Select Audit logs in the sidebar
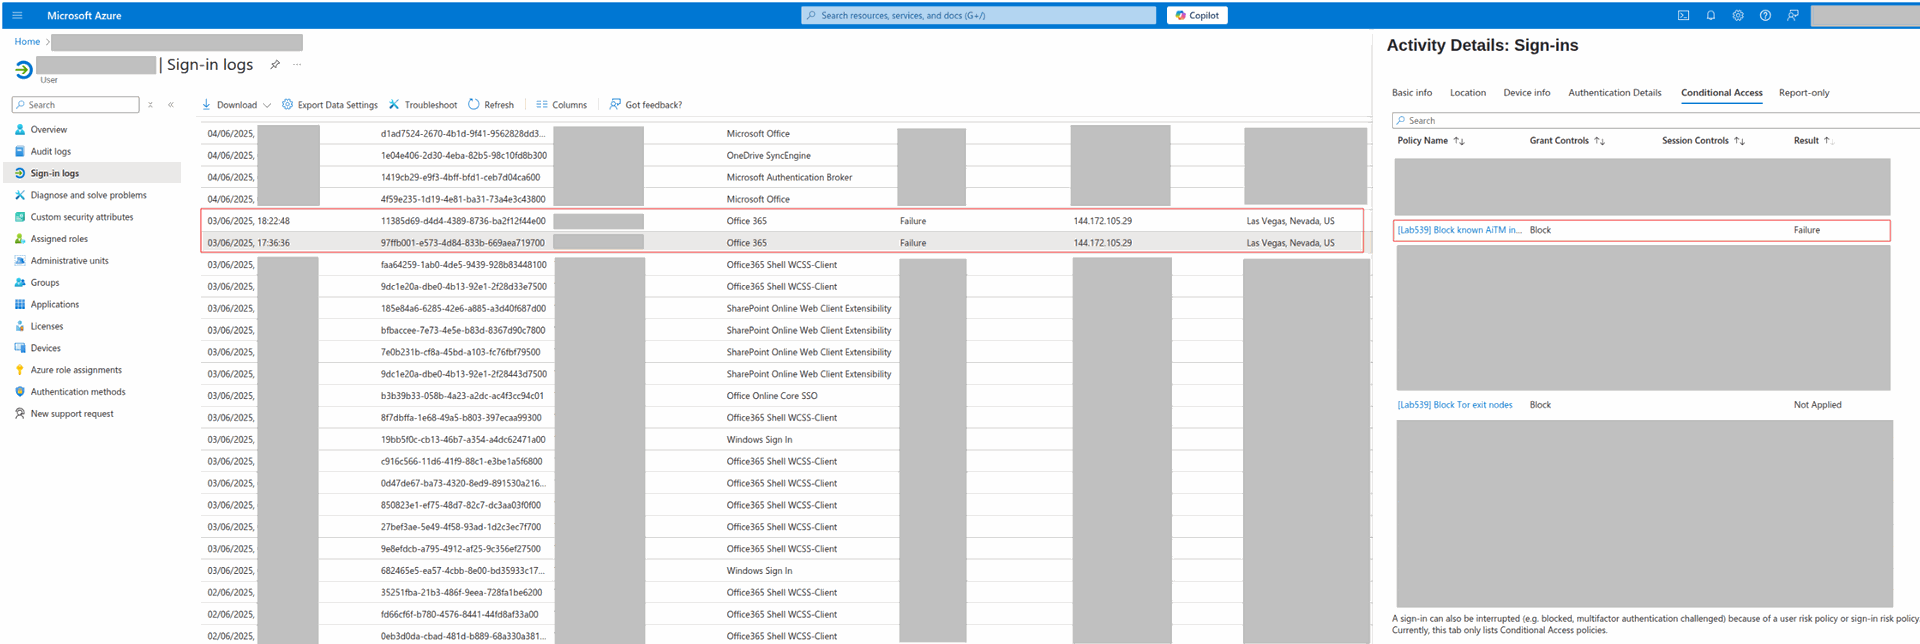This screenshot has width=1920, height=644. tap(50, 152)
